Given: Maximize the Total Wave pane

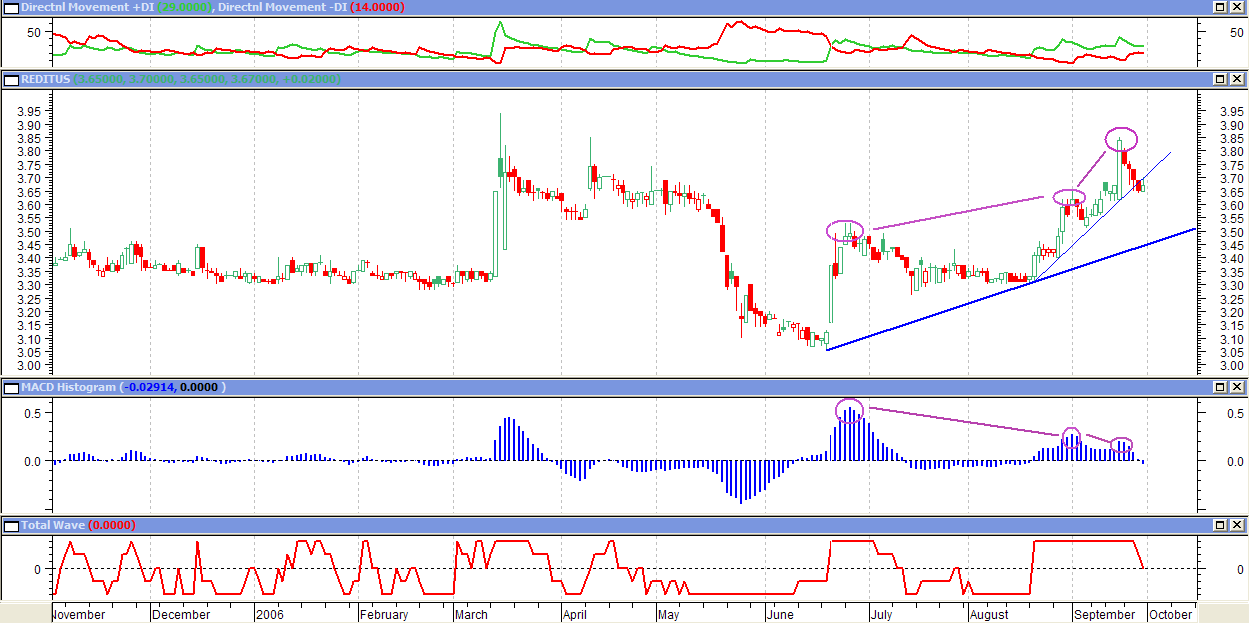Looking at the screenshot, I should pyautogui.click(x=1221, y=525).
